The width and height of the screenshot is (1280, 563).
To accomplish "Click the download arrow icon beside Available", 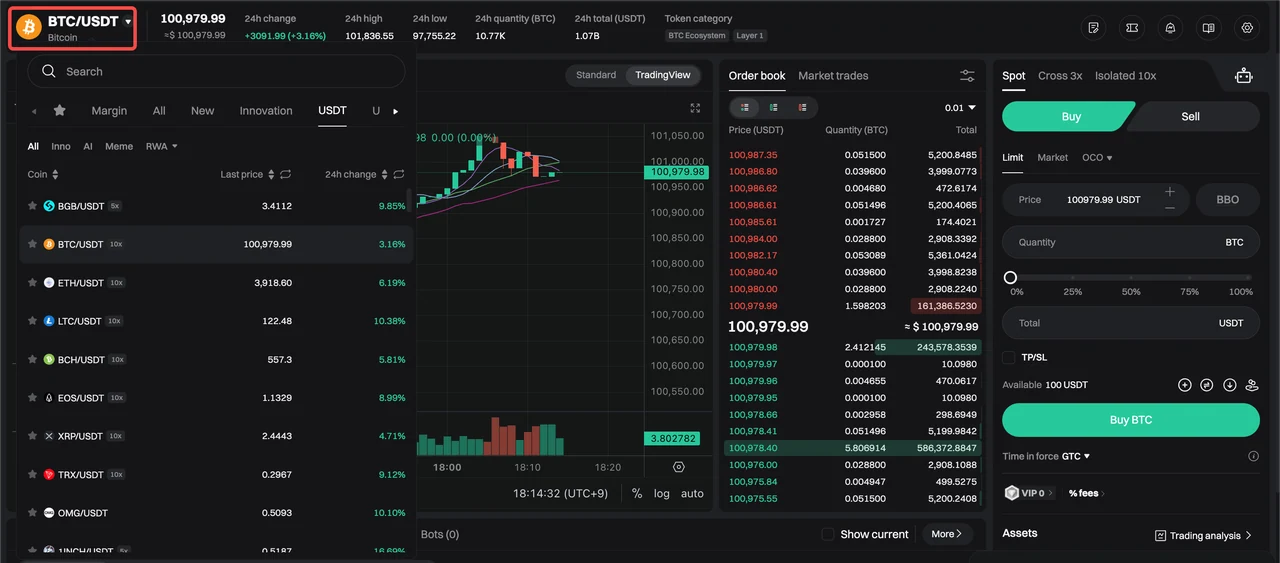I will click(1230, 385).
